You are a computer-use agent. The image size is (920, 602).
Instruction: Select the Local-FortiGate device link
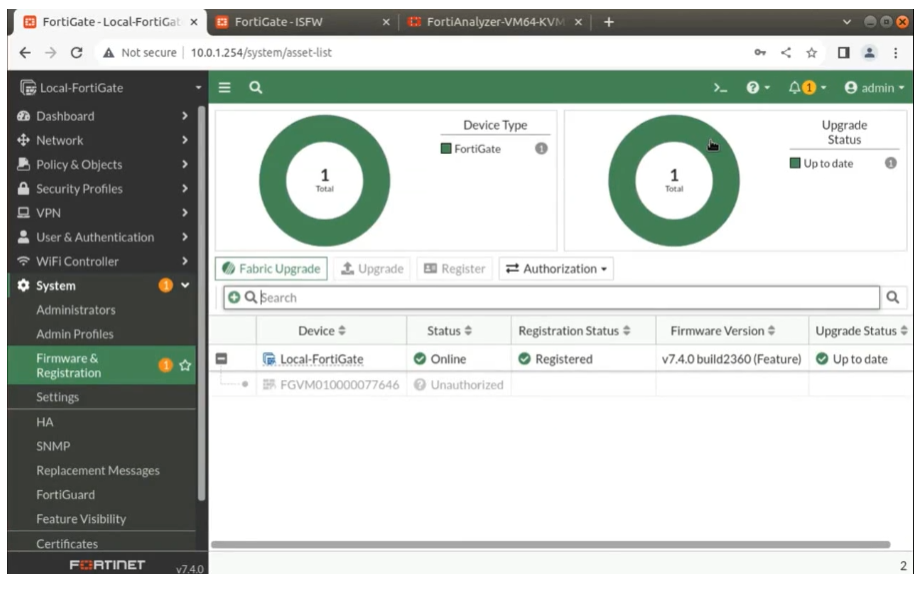pos(322,359)
